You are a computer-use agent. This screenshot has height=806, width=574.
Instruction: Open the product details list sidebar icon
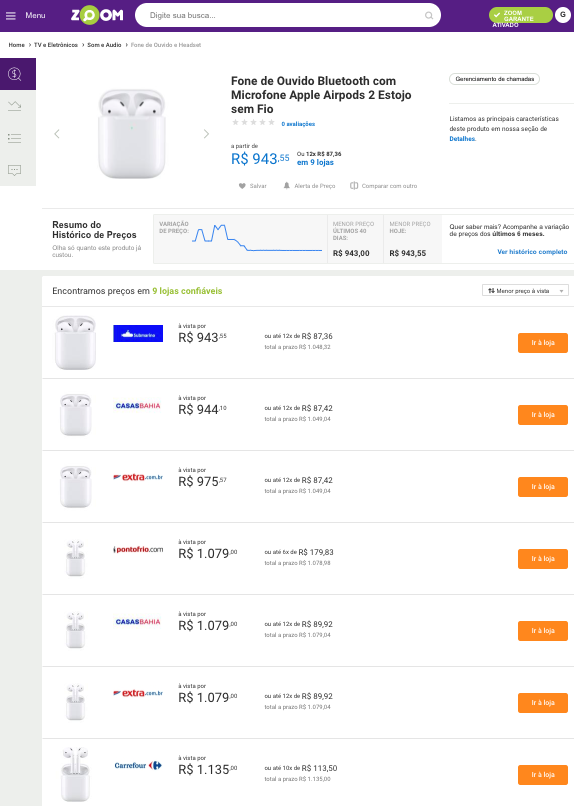point(15,138)
